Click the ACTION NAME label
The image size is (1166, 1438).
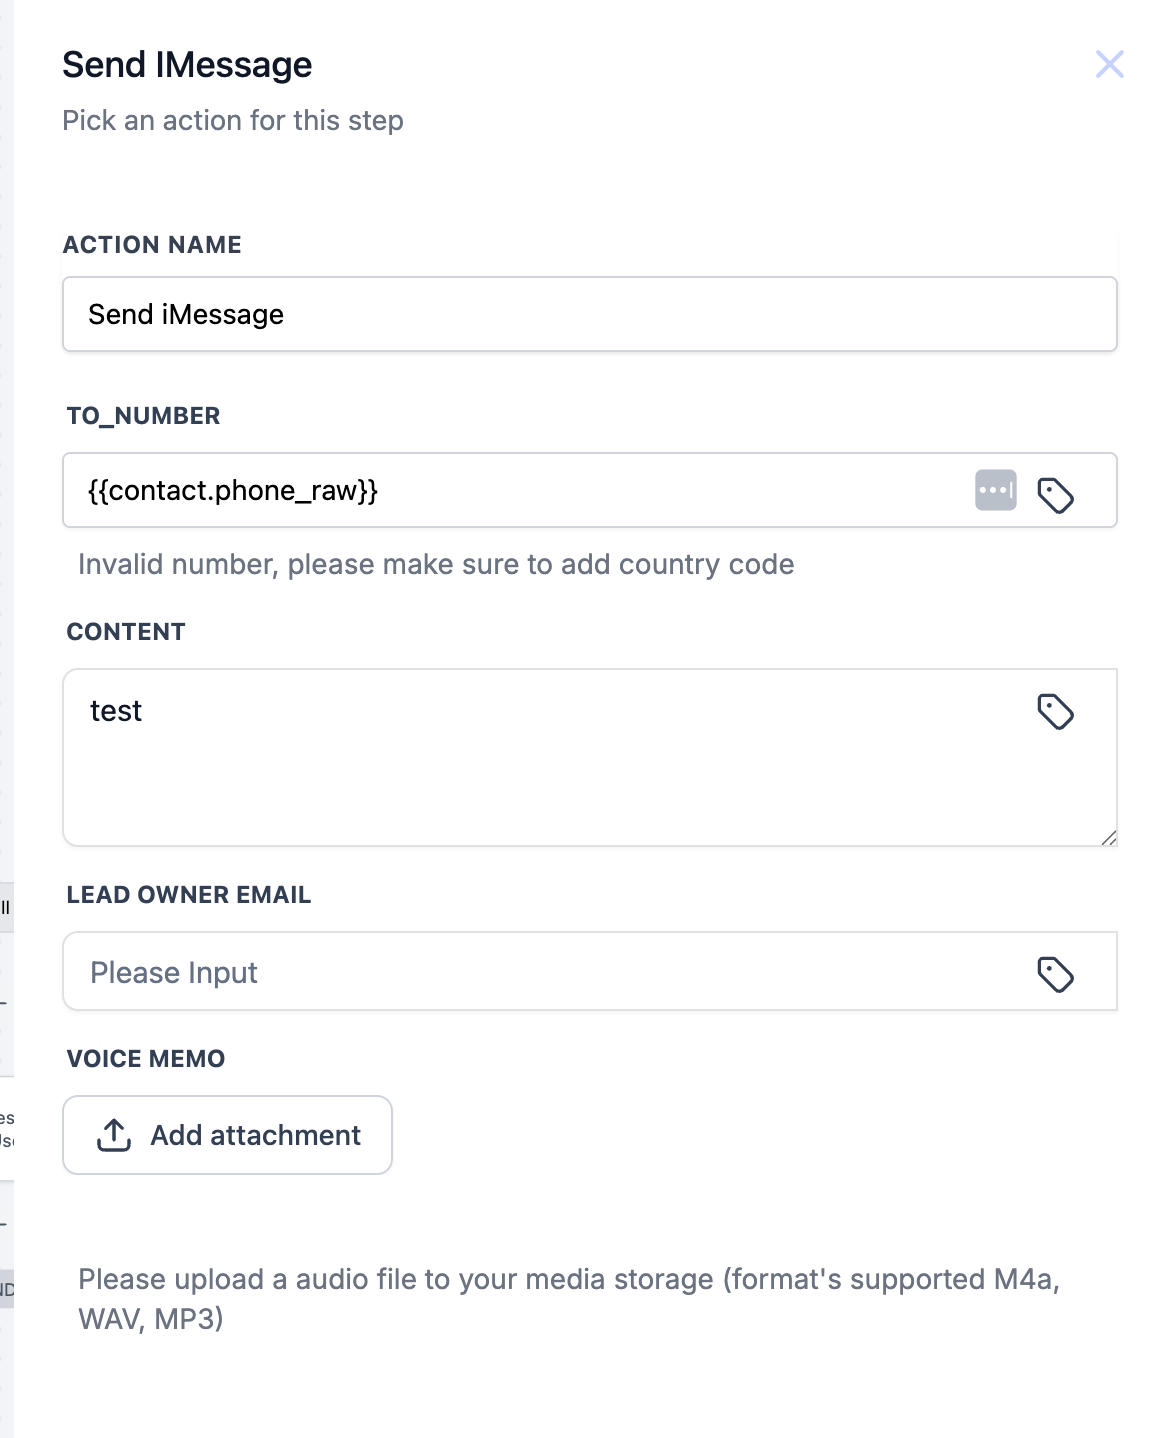pyautogui.click(x=152, y=245)
